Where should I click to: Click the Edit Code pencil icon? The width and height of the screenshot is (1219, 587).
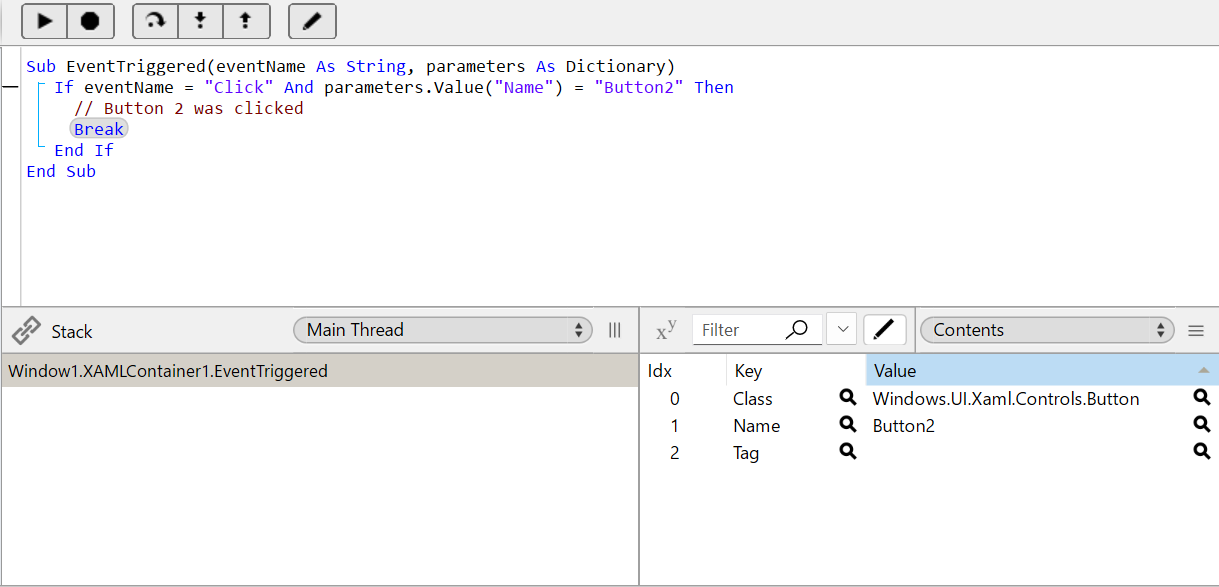[x=311, y=20]
